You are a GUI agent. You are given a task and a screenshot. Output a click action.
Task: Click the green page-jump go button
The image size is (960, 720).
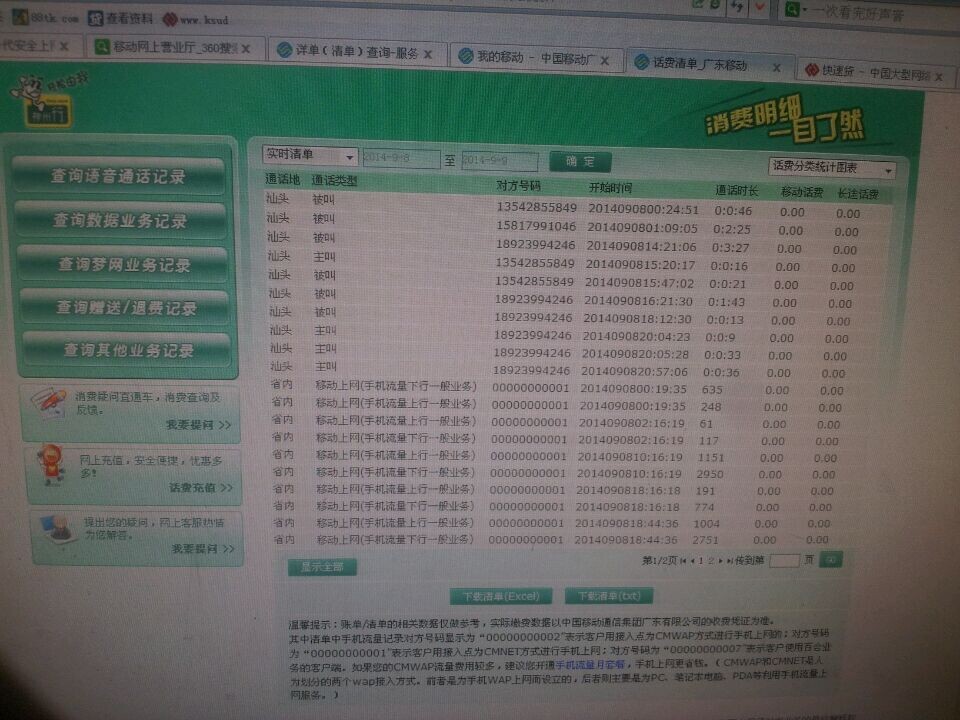click(831, 559)
